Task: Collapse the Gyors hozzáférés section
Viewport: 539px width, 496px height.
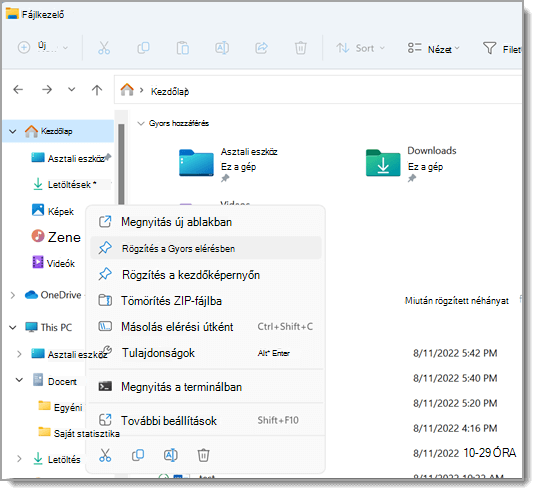Action: pyautogui.click(x=140, y=123)
